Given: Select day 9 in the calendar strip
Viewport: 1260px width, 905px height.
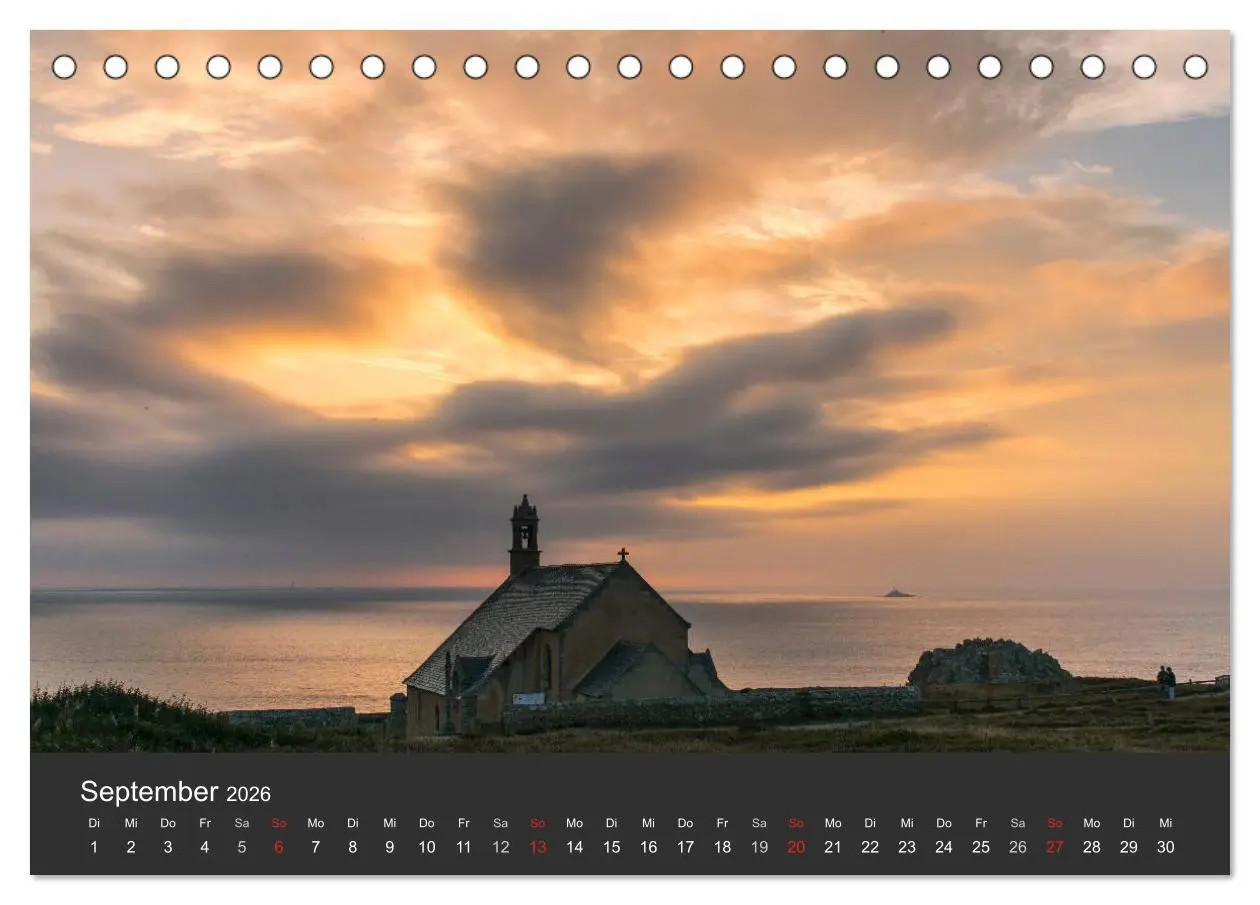Looking at the screenshot, I should (x=390, y=847).
